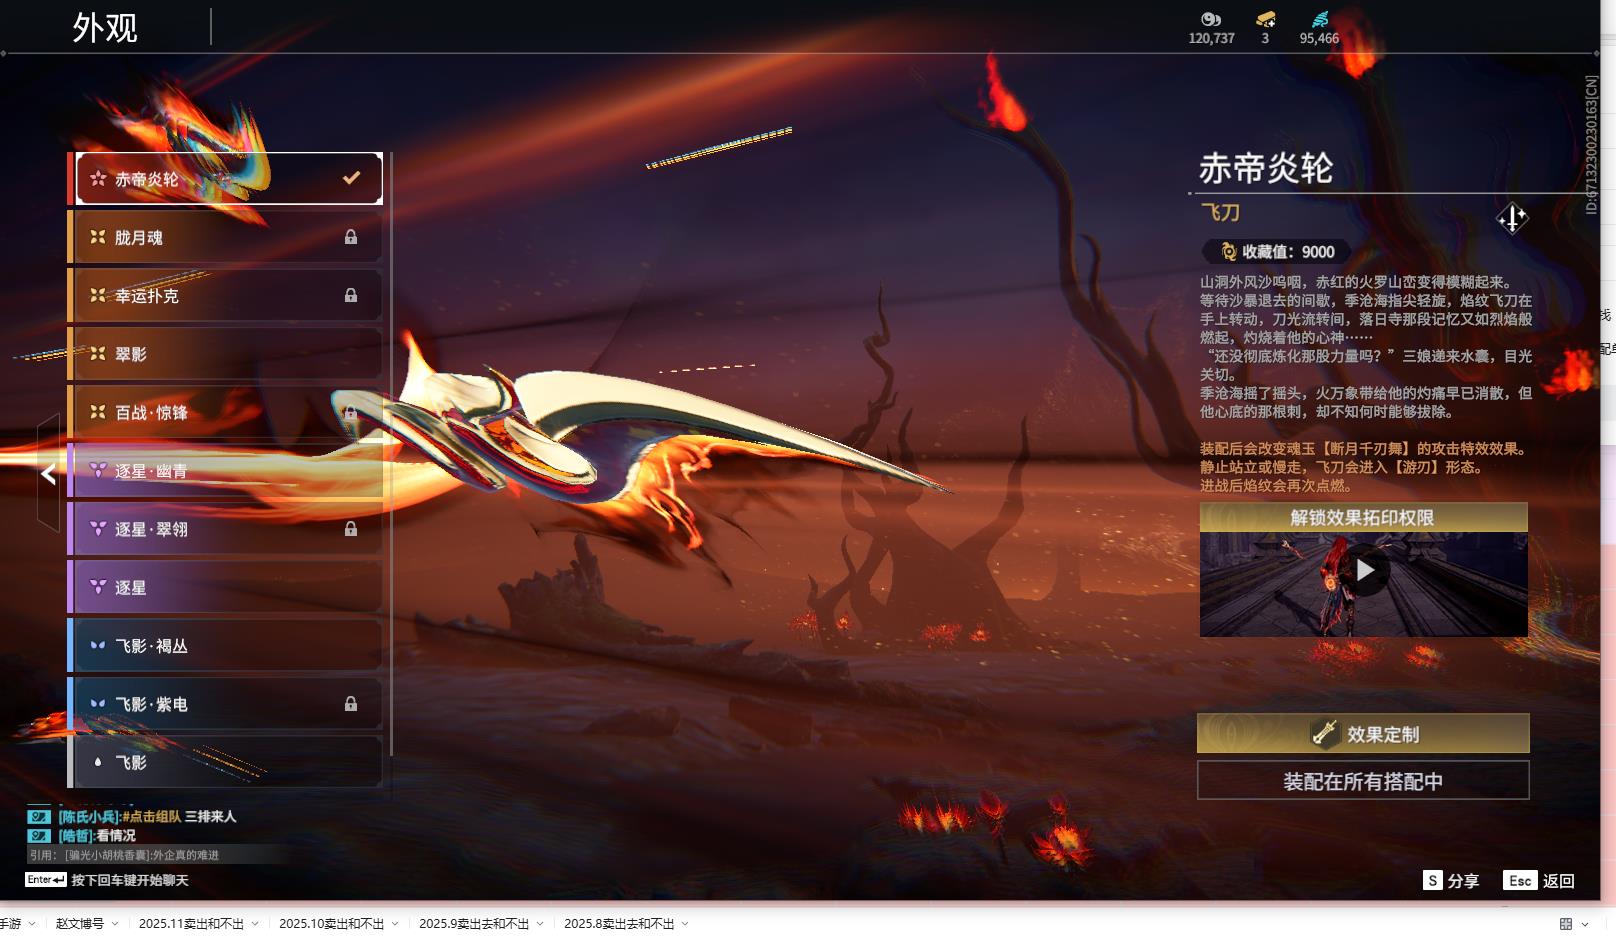Image resolution: width=1616 pixels, height=939 pixels.
Task: Switch to the 2025.10卖出和不出 sheet tab
Action: click(x=331, y=923)
